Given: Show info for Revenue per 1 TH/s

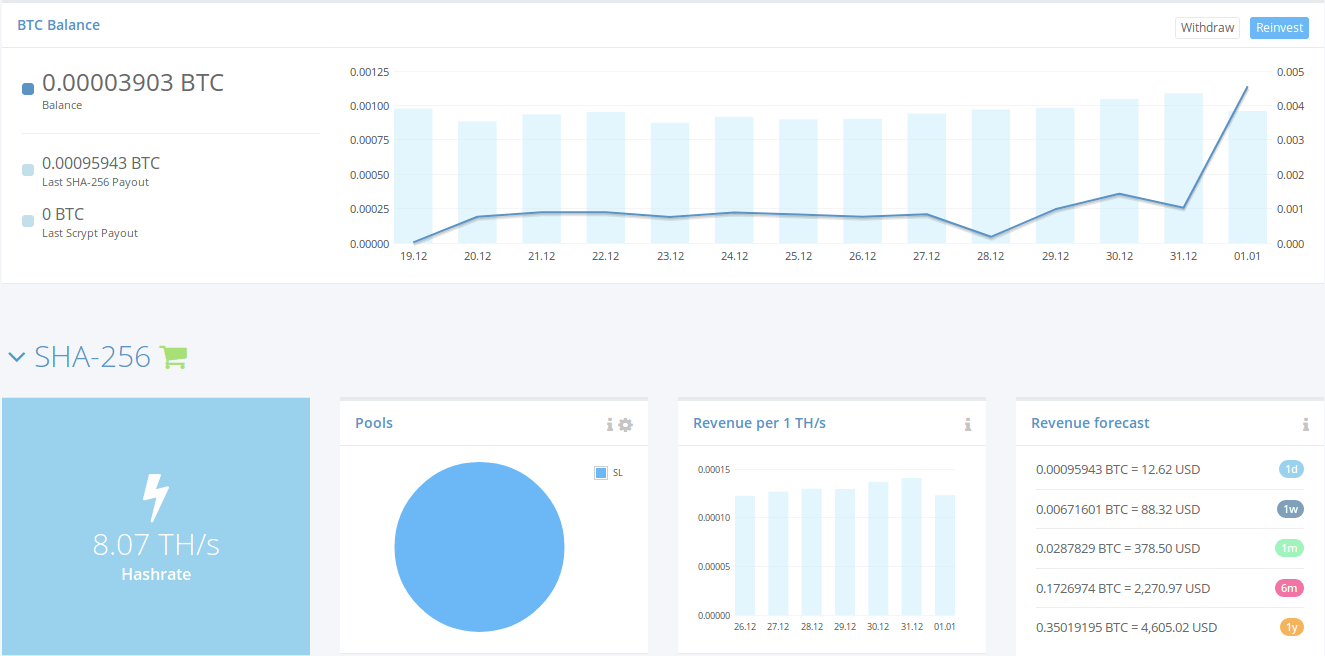Looking at the screenshot, I should [x=968, y=425].
